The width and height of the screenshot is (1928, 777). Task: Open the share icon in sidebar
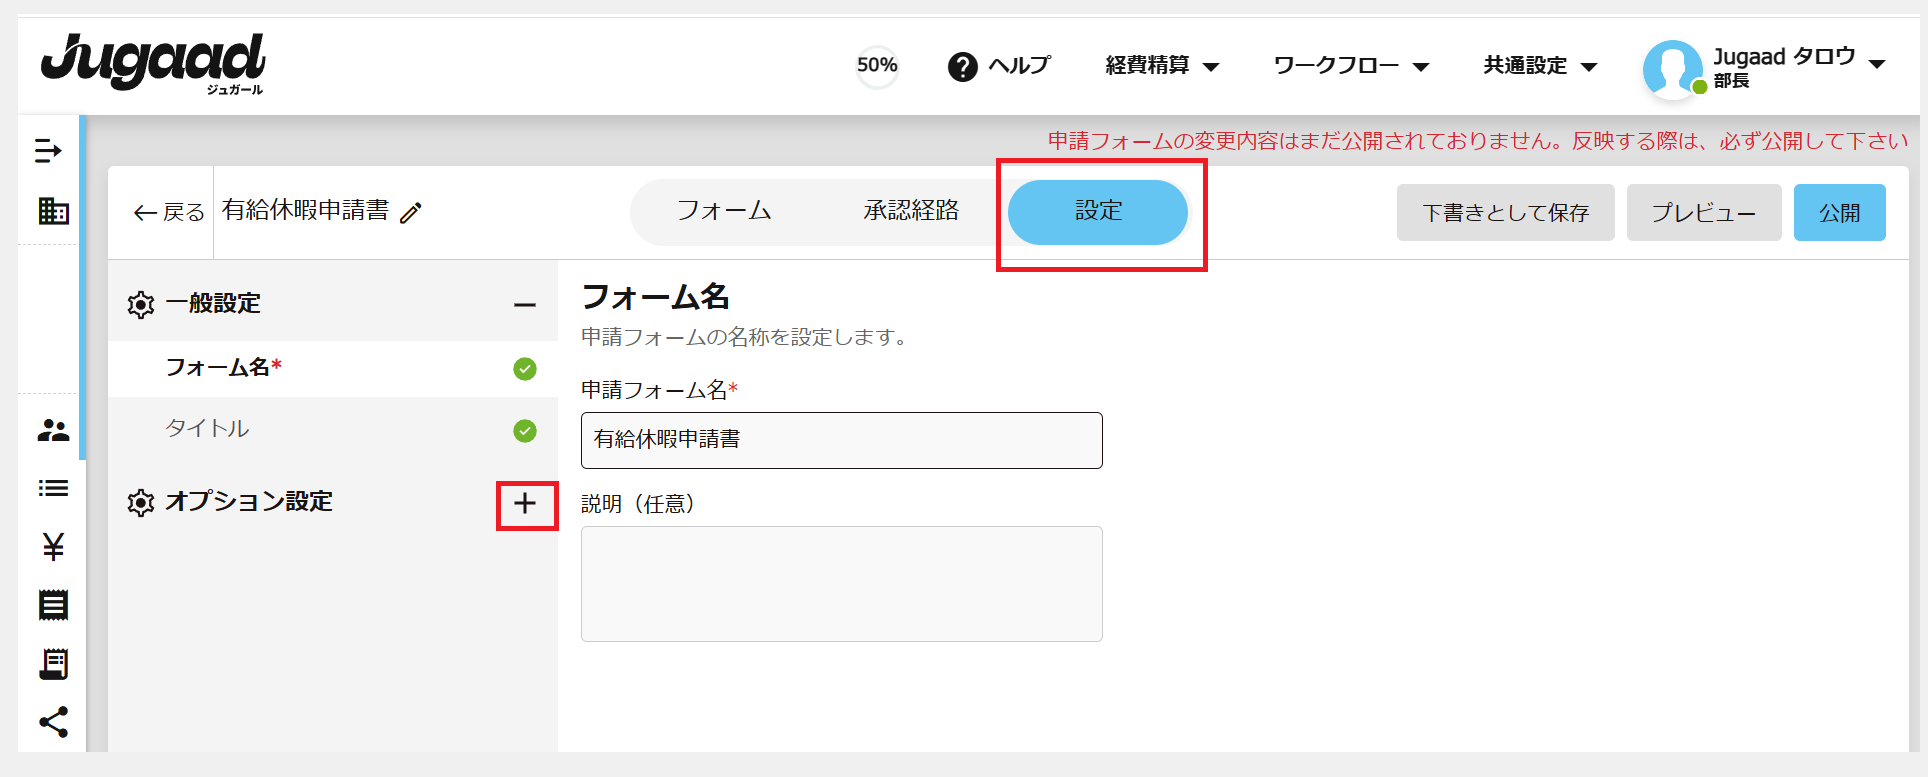click(x=53, y=722)
